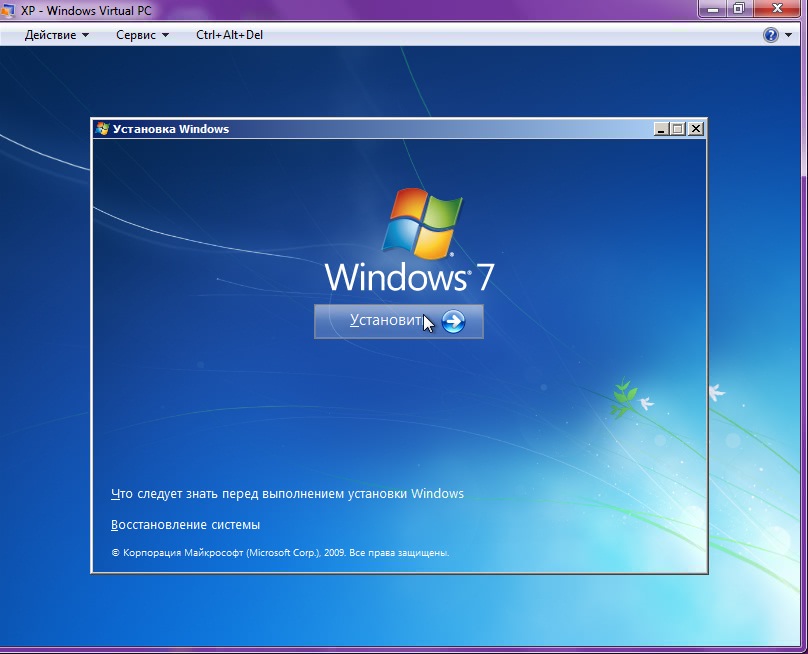
Task: Restore down the Windows Virtual PC window
Action: [x=739, y=9]
